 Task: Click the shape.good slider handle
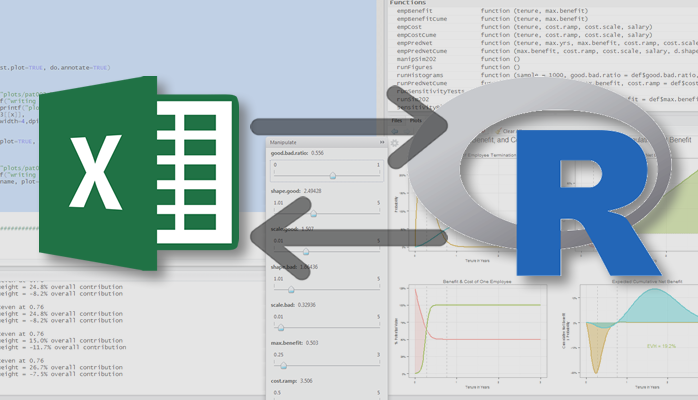tap(313, 214)
